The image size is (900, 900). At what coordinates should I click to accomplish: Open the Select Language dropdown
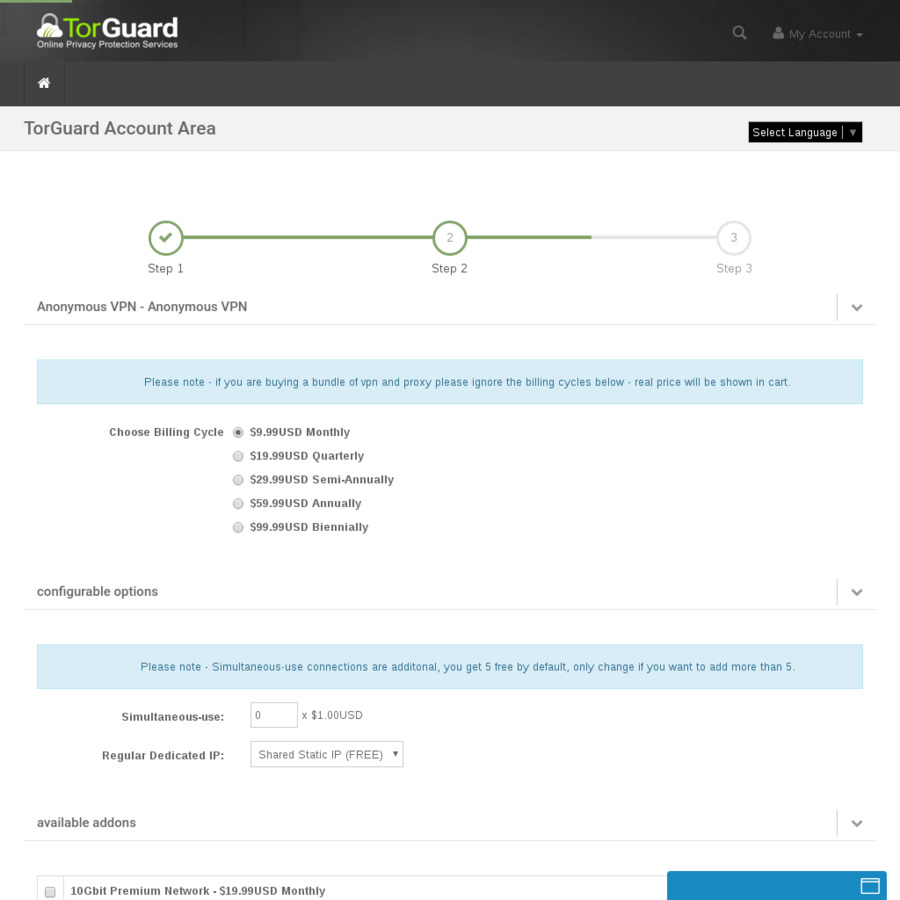coord(805,132)
